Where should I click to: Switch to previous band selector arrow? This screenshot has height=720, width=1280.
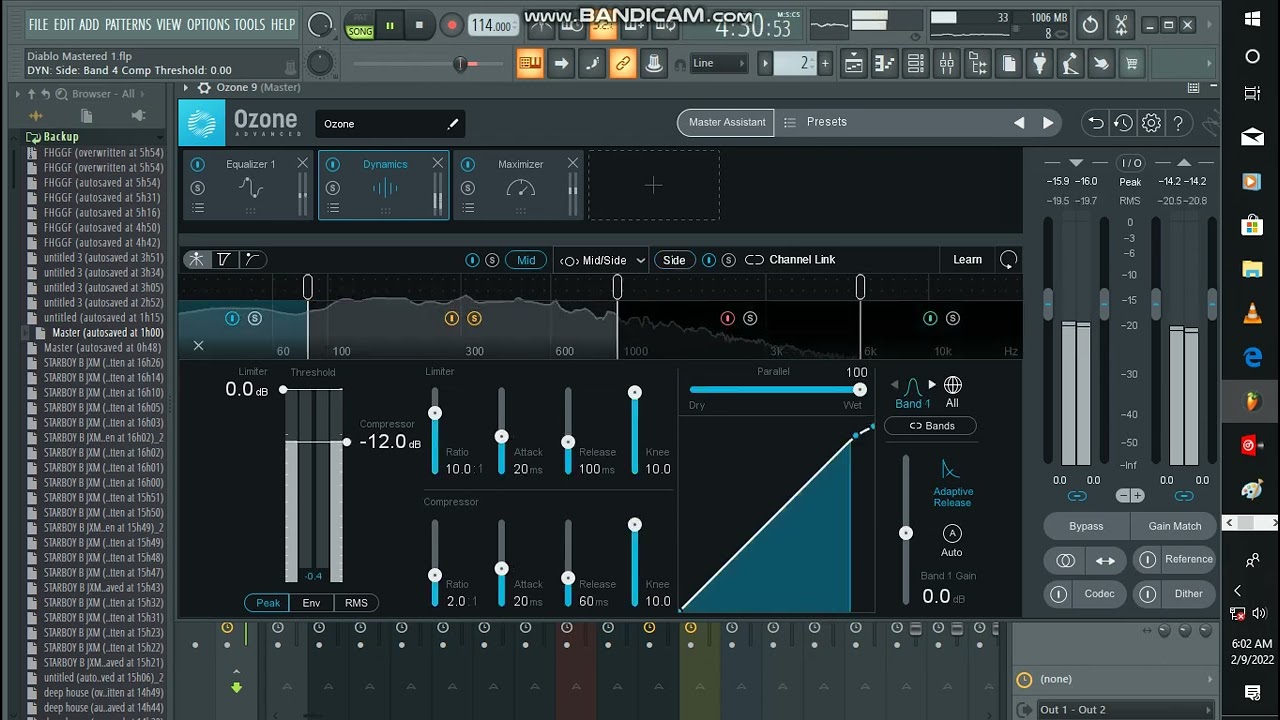895,384
